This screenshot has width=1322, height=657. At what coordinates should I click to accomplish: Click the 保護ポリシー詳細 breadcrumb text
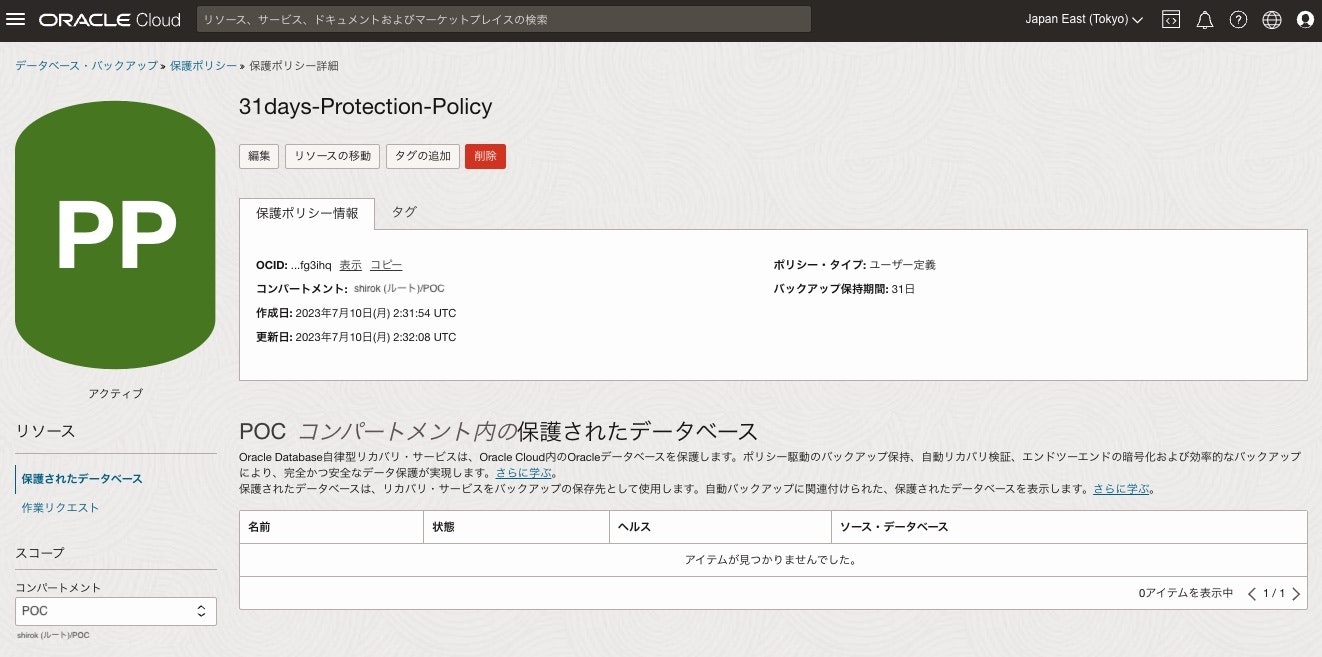(x=293, y=65)
